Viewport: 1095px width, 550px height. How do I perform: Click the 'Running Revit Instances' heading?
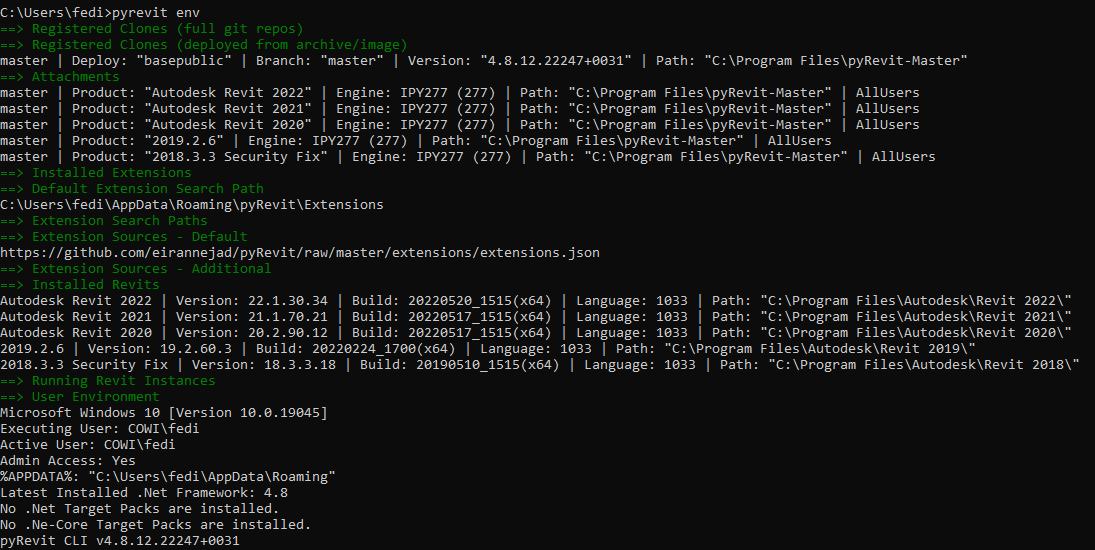tap(124, 380)
